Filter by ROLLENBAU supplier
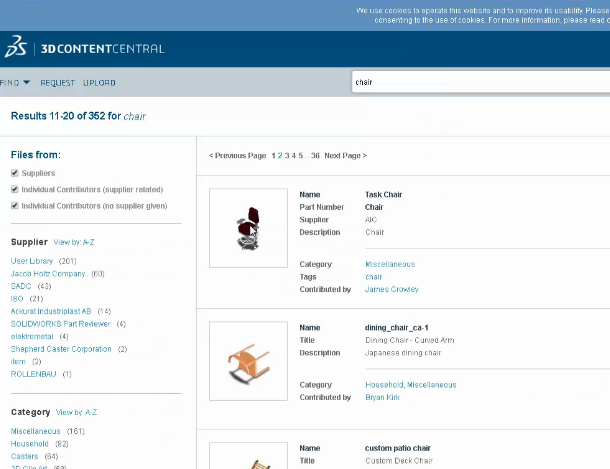This screenshot has width=610, height=469. click(x=33, y=374)
